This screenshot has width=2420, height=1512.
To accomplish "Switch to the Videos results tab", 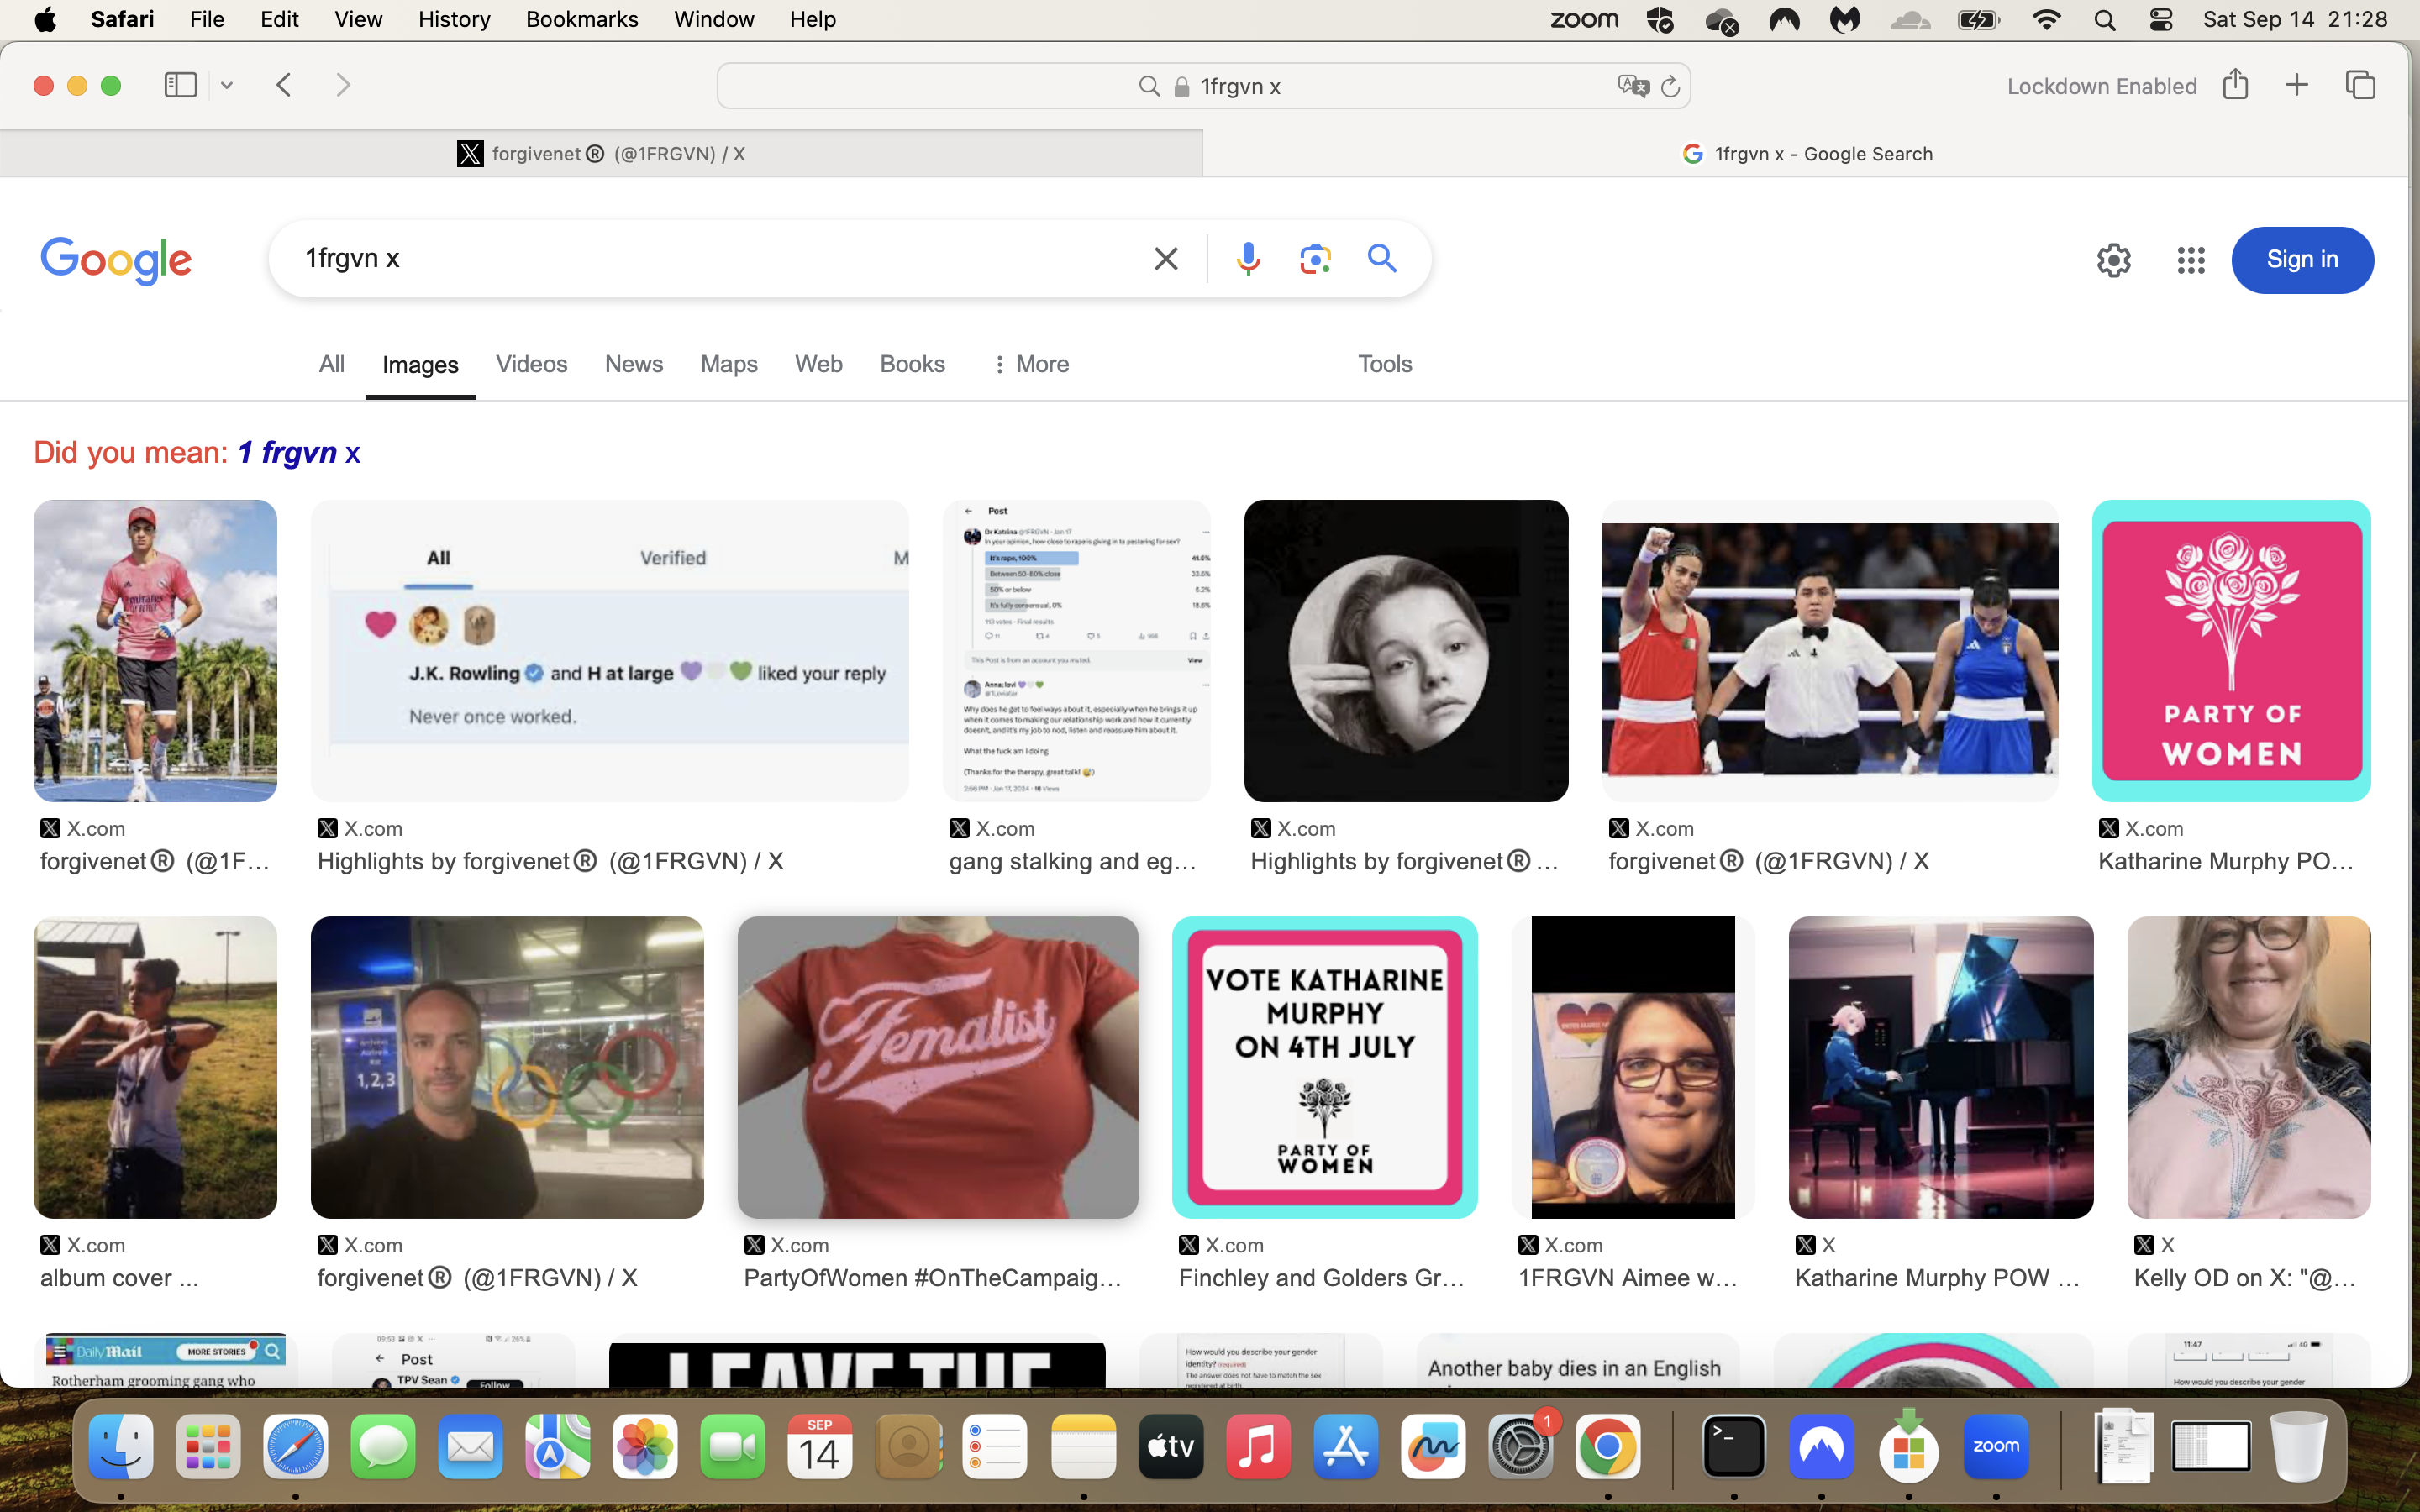I will click(531, 364).
